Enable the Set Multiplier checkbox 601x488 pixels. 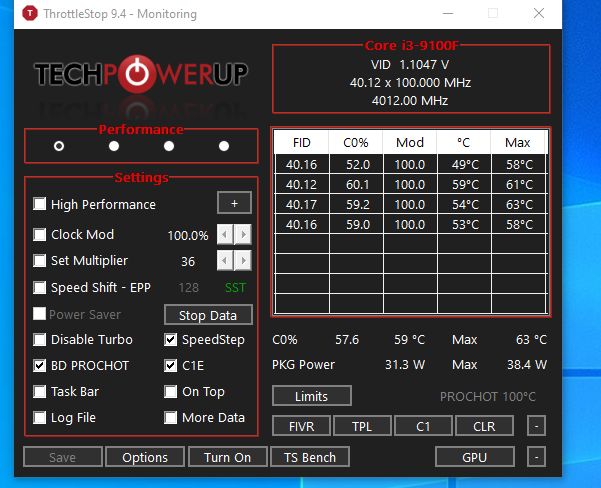click(x=39, y=261)
